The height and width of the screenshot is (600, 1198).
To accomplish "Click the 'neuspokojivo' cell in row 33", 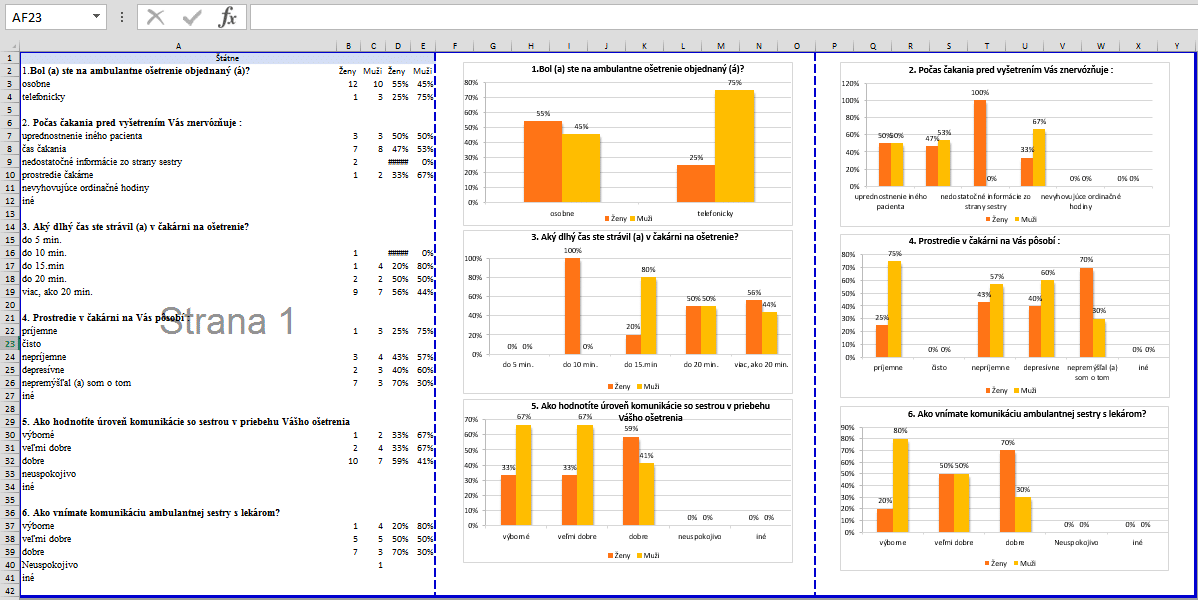I will pos(179,474).
